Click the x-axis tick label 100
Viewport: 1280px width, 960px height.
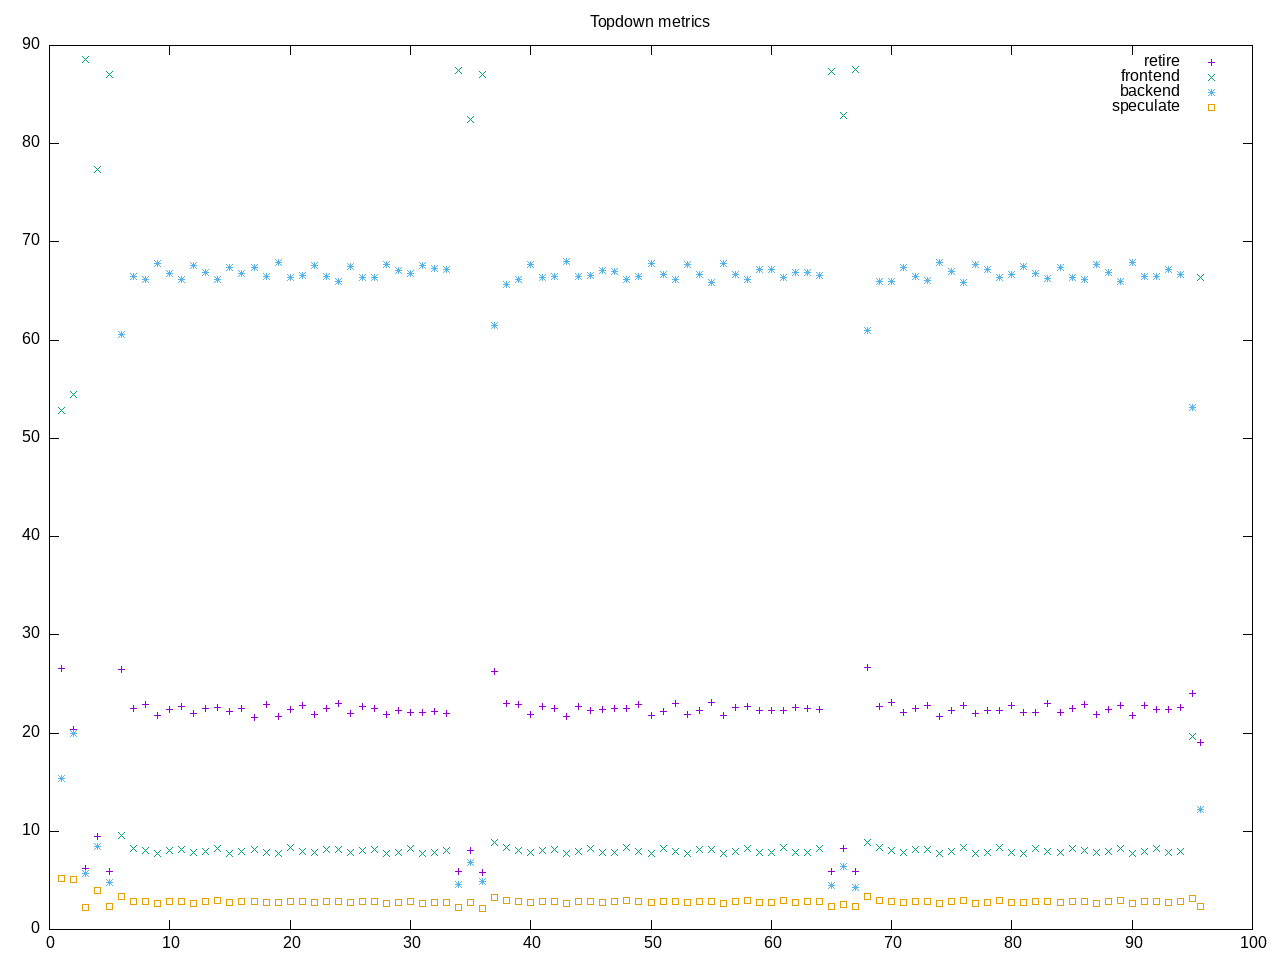pyautogui.click(x=1252, y=942)
